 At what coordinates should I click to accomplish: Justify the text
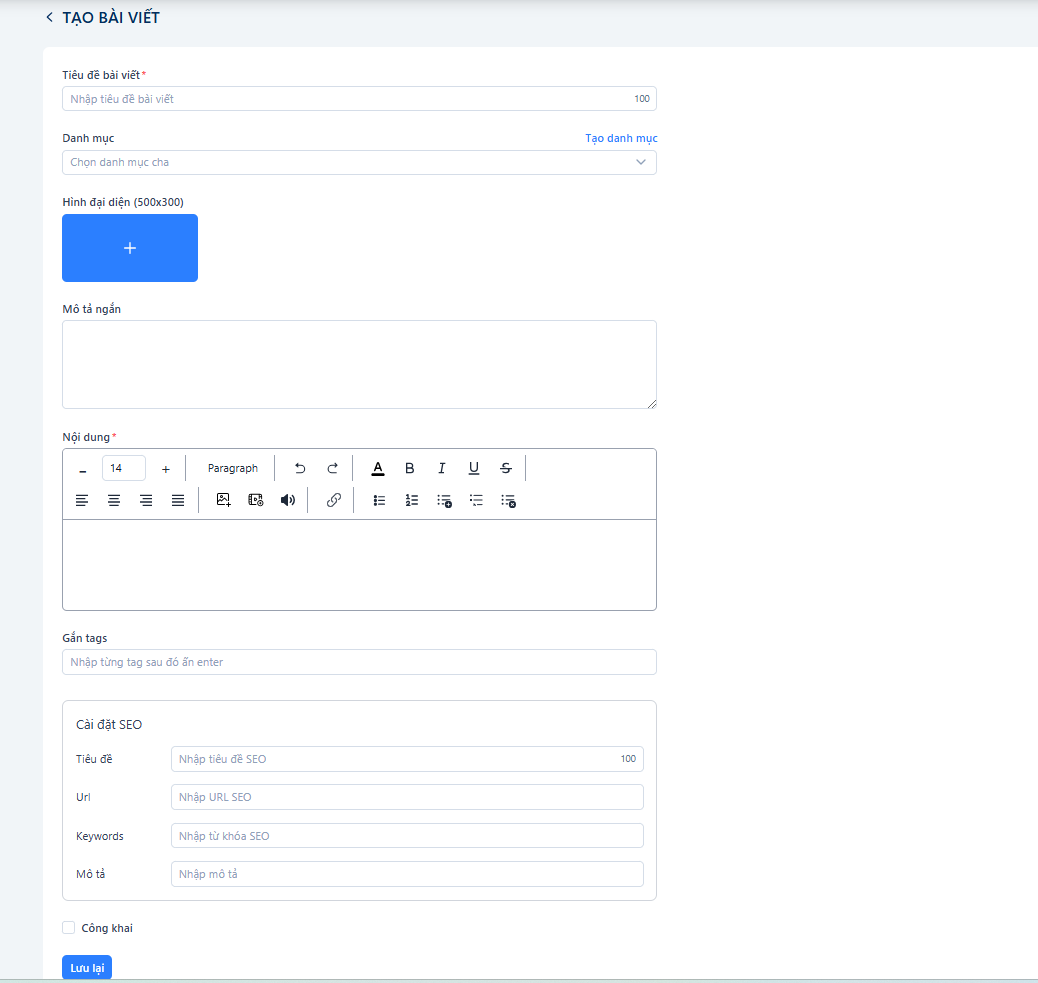click(178, 500)
